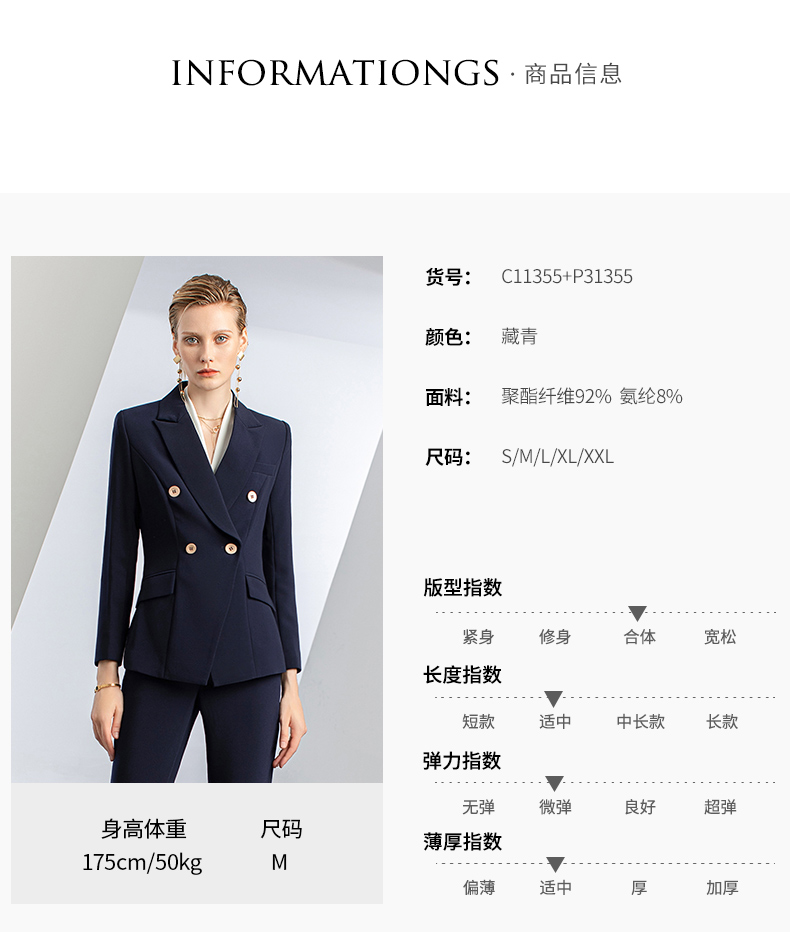Choose the 中长款 length option
This screenshot has width=790, height=932.
[641, 722]
